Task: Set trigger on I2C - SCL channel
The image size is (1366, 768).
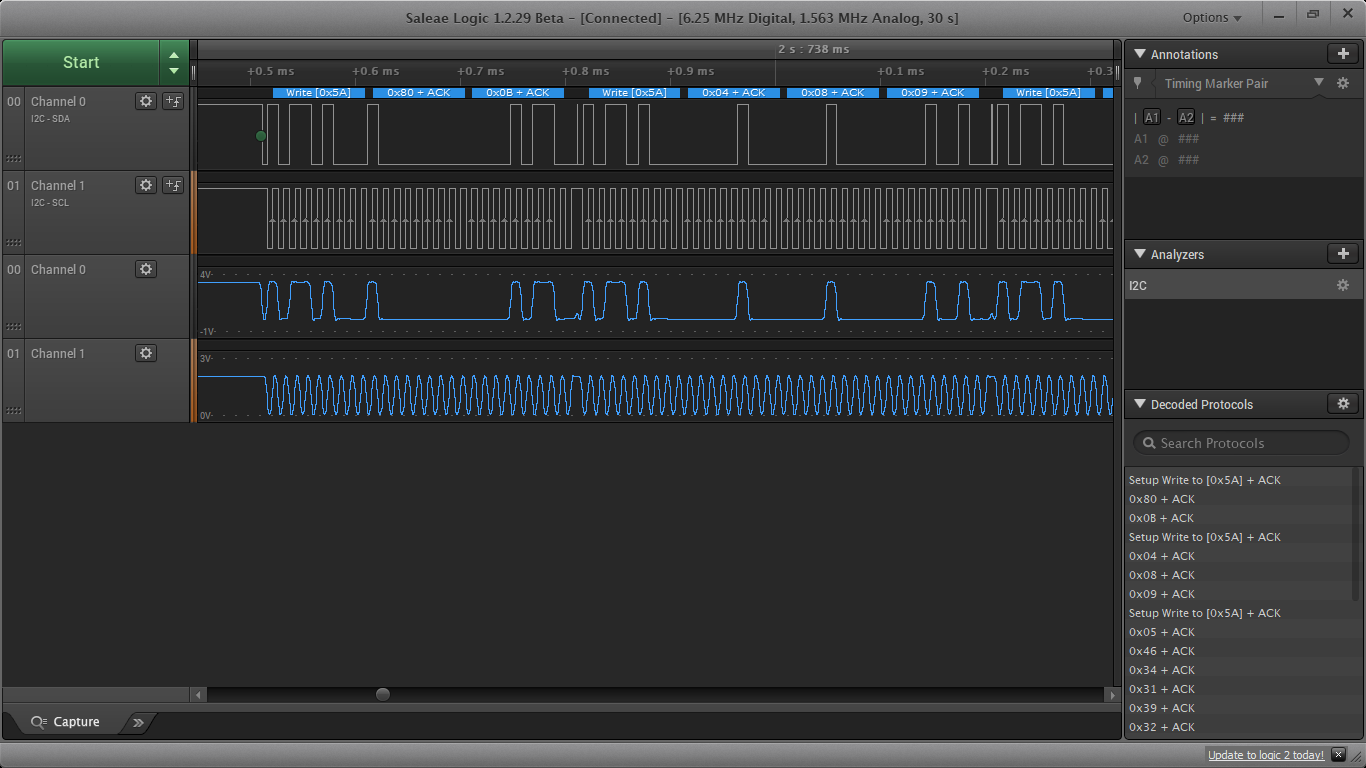Action: (173, 185)
